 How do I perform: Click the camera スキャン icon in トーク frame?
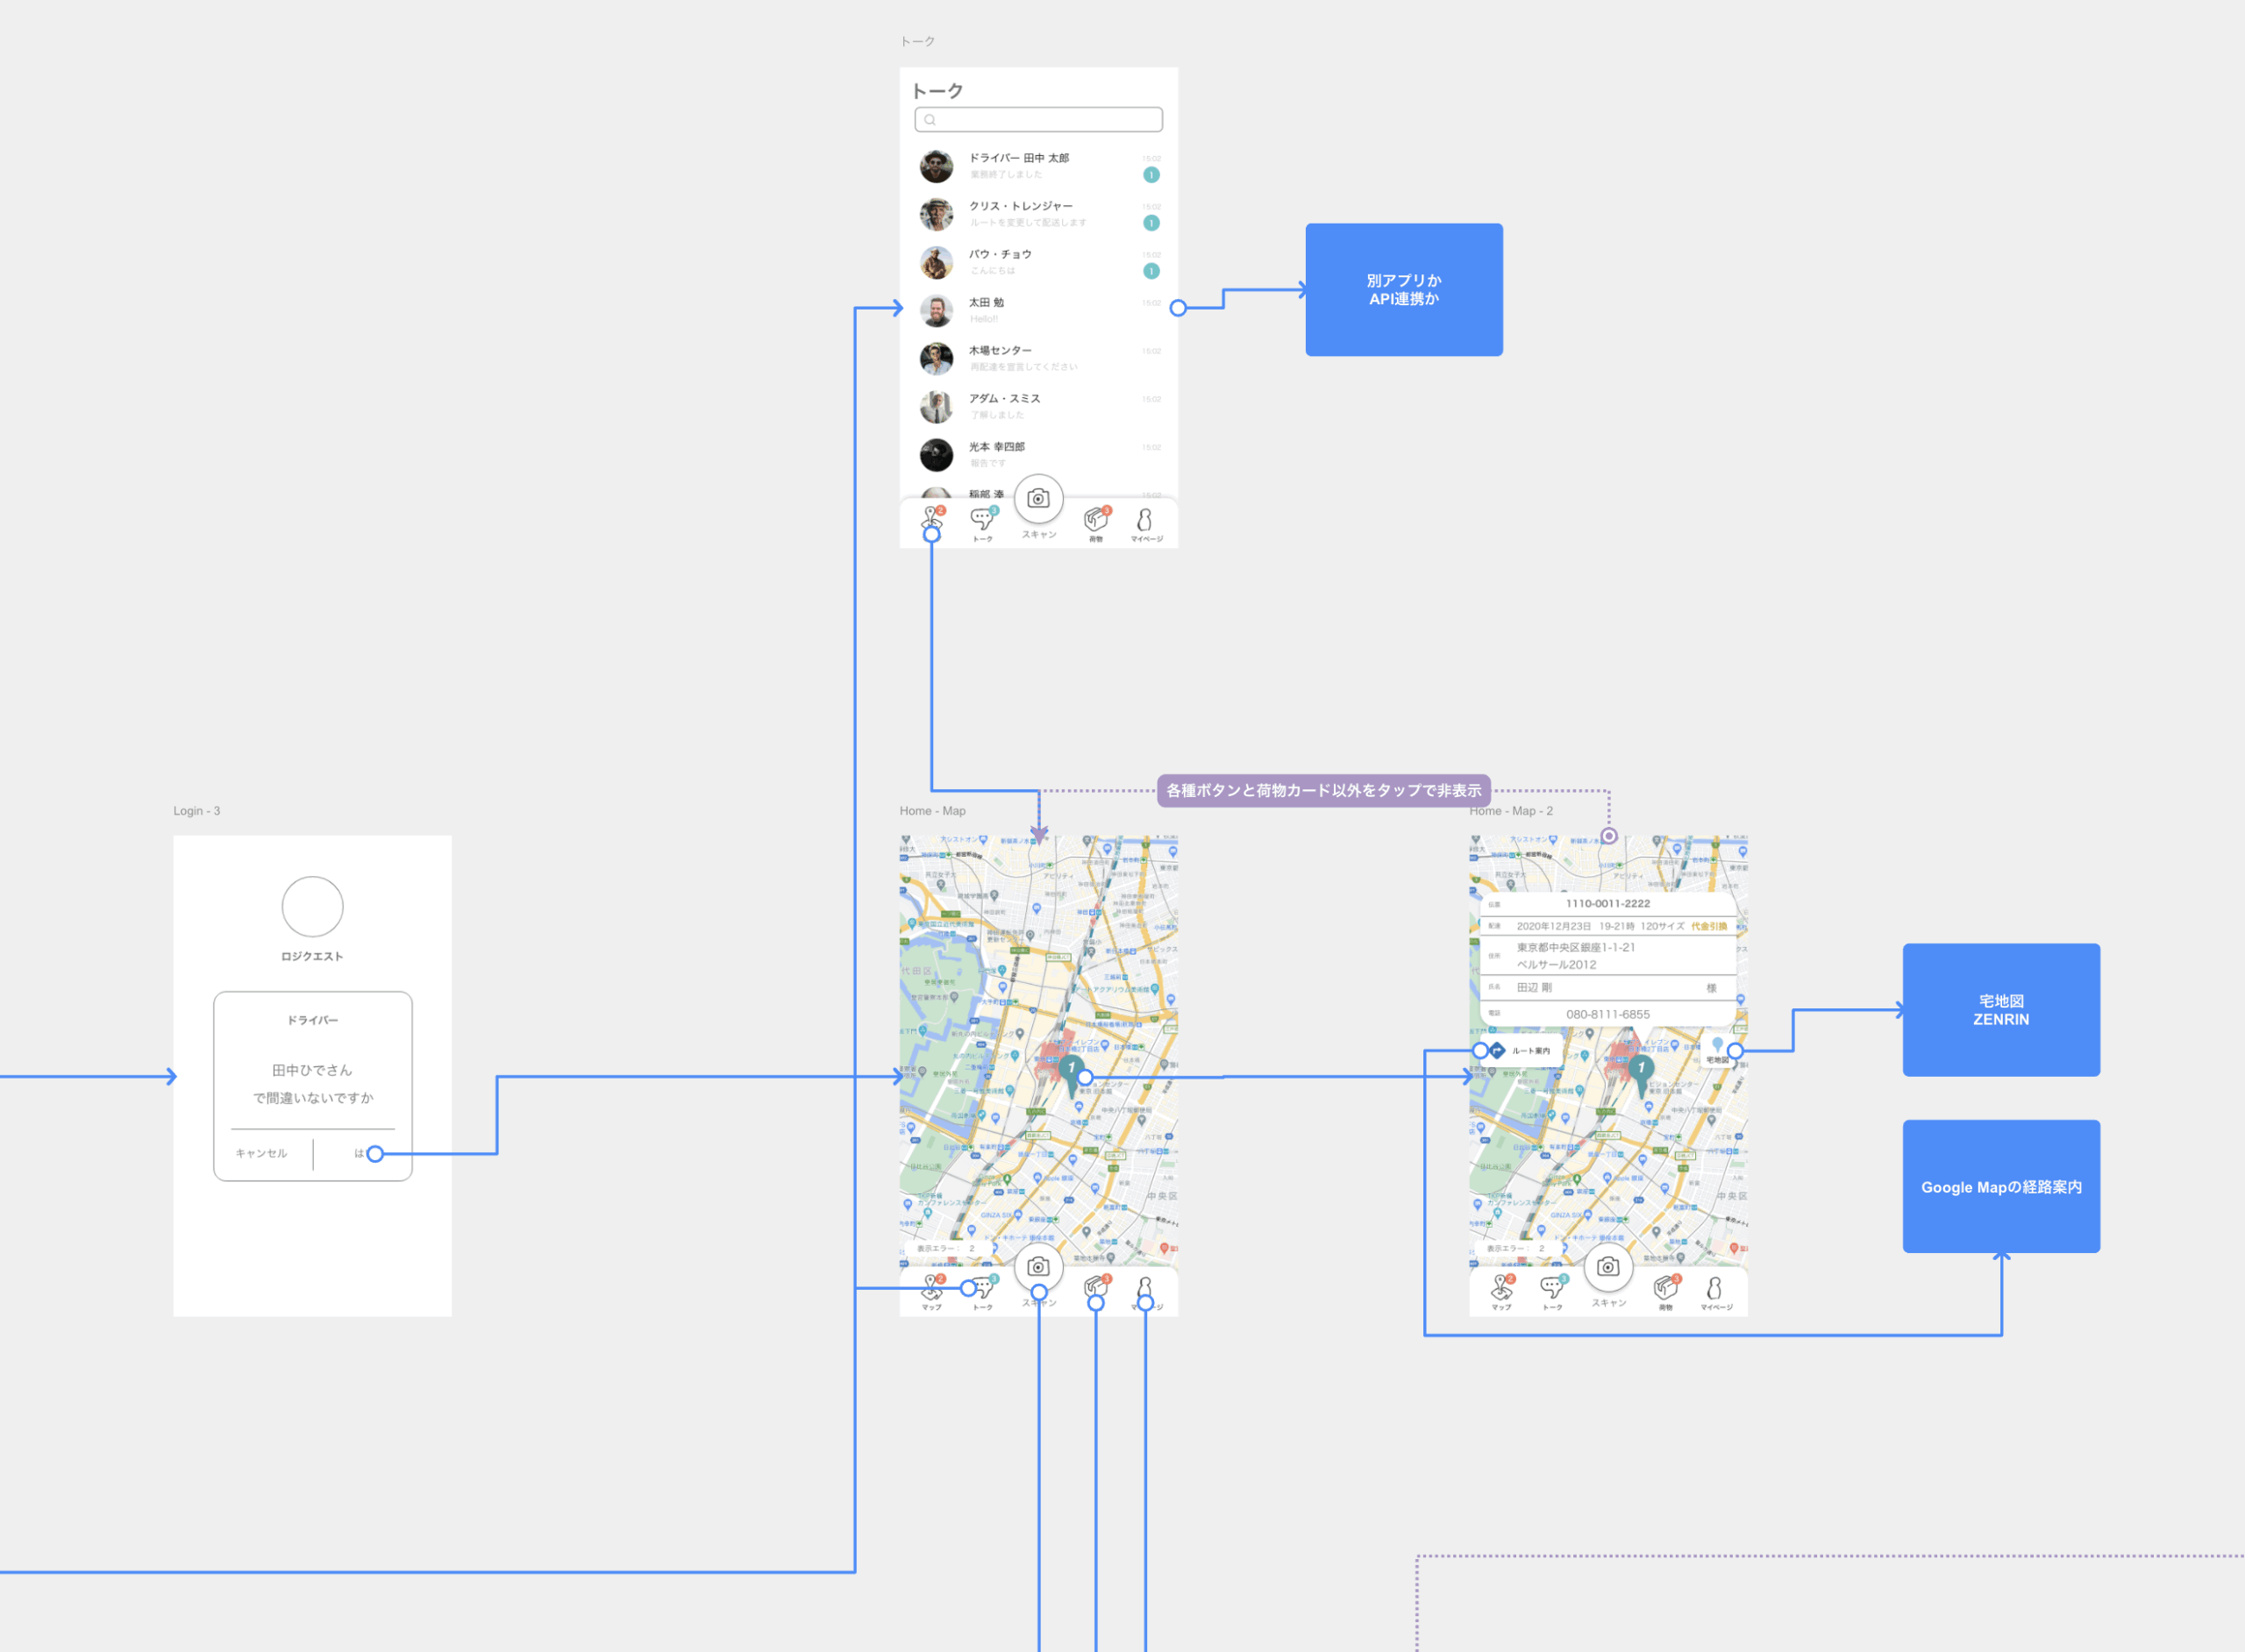pyautogui.click(x=1038, y=499)
